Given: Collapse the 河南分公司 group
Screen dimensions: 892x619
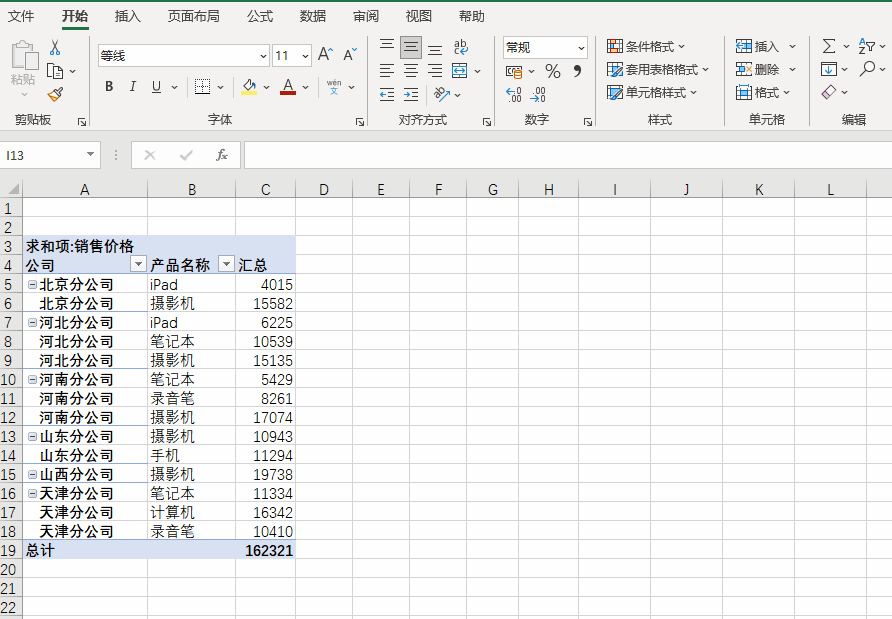Looking at the screenshot, I should [32, 379].
